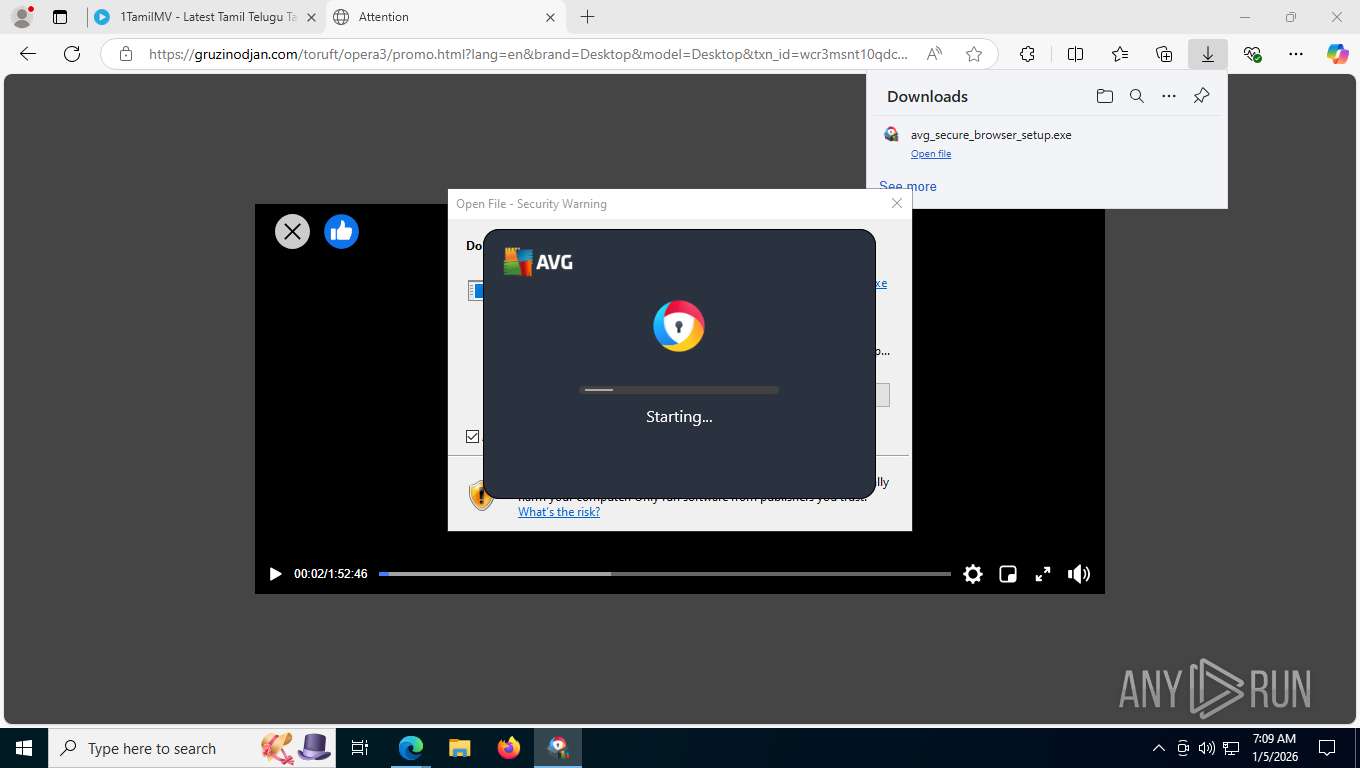Open the Favorites list
Viewport: 1360px width, 768px height.
coord(1120,54)
